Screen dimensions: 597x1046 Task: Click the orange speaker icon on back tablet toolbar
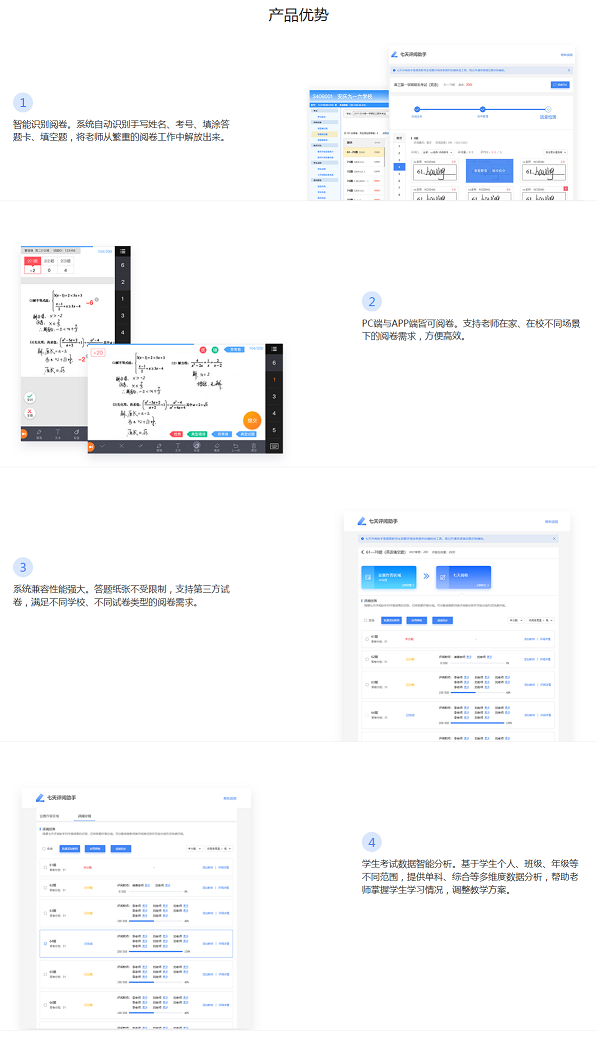[24, 434]
